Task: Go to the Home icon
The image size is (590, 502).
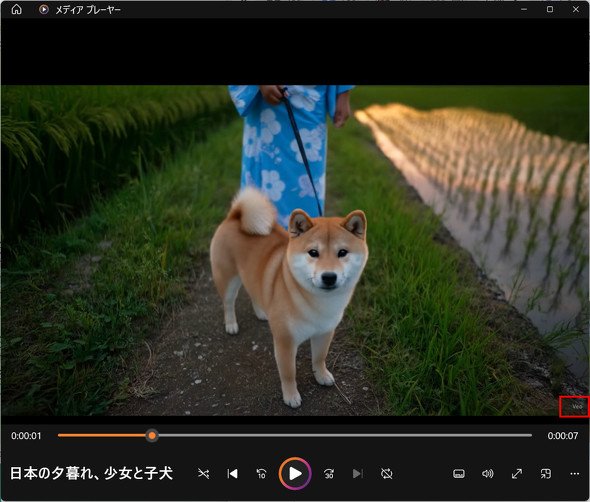Action: coord(17,9)
